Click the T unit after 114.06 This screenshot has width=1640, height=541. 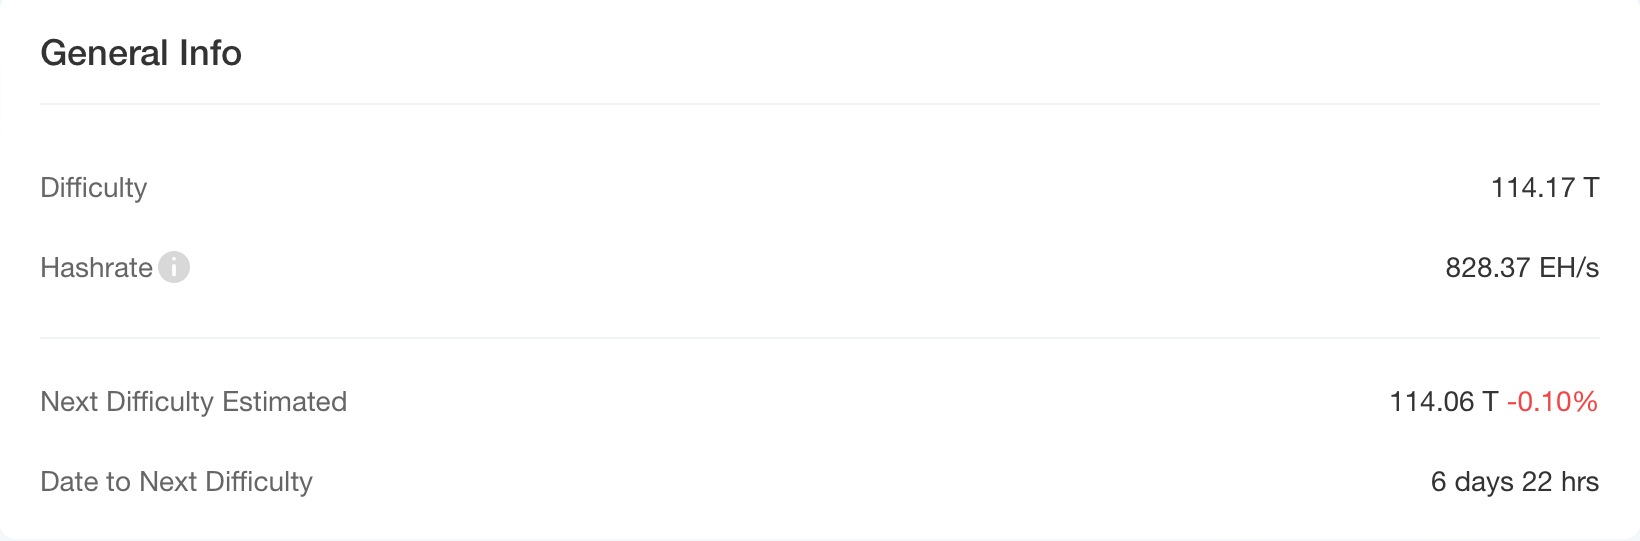[x=1489, y=401]
